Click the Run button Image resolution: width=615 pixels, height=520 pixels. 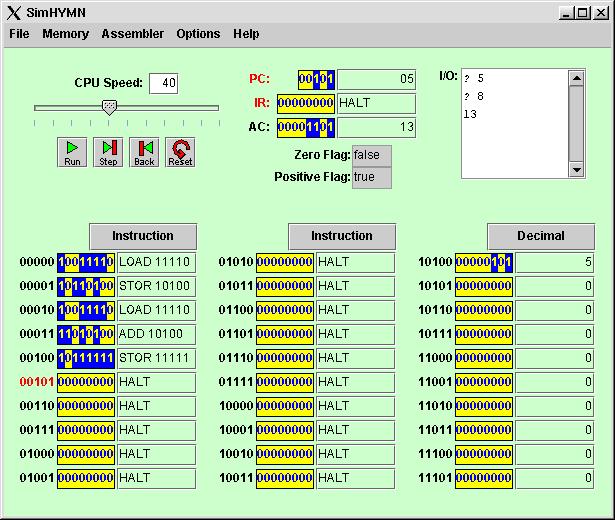click(x=72, y=153)
